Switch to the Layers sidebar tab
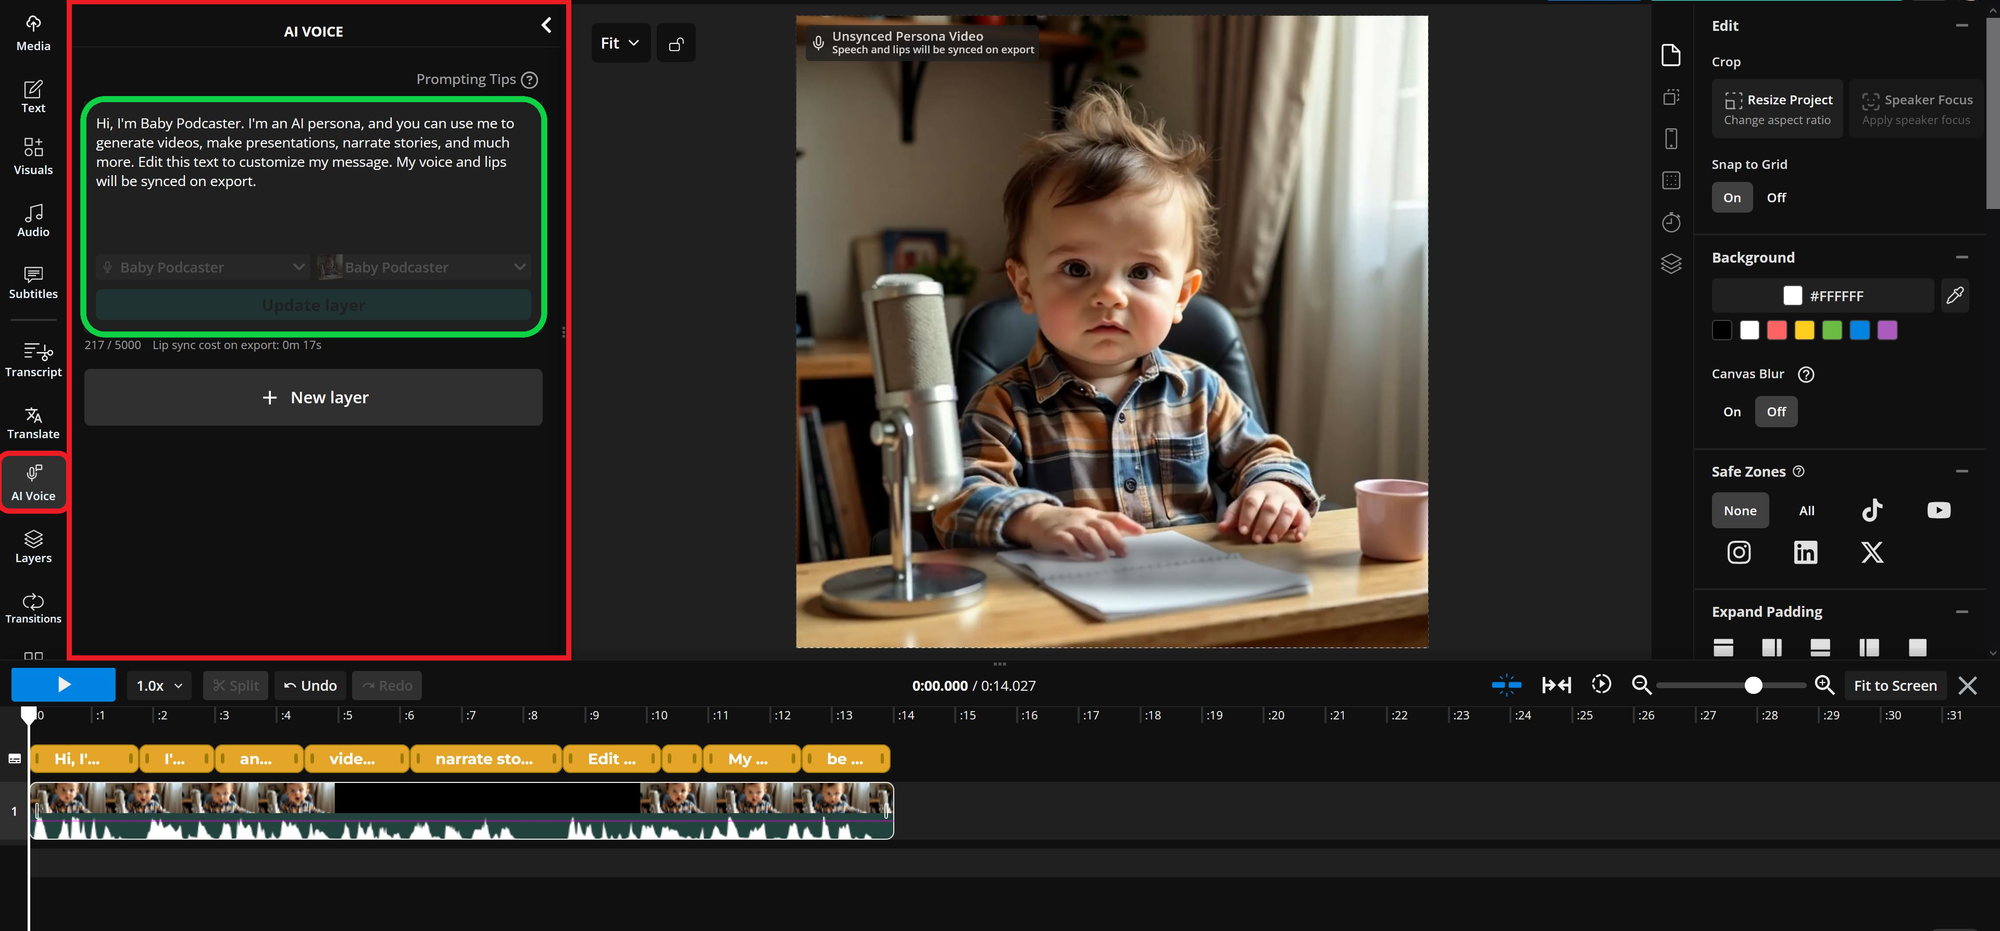Image resolution: width=2000 pixels, height=931 pixels. tap(33, 547)
